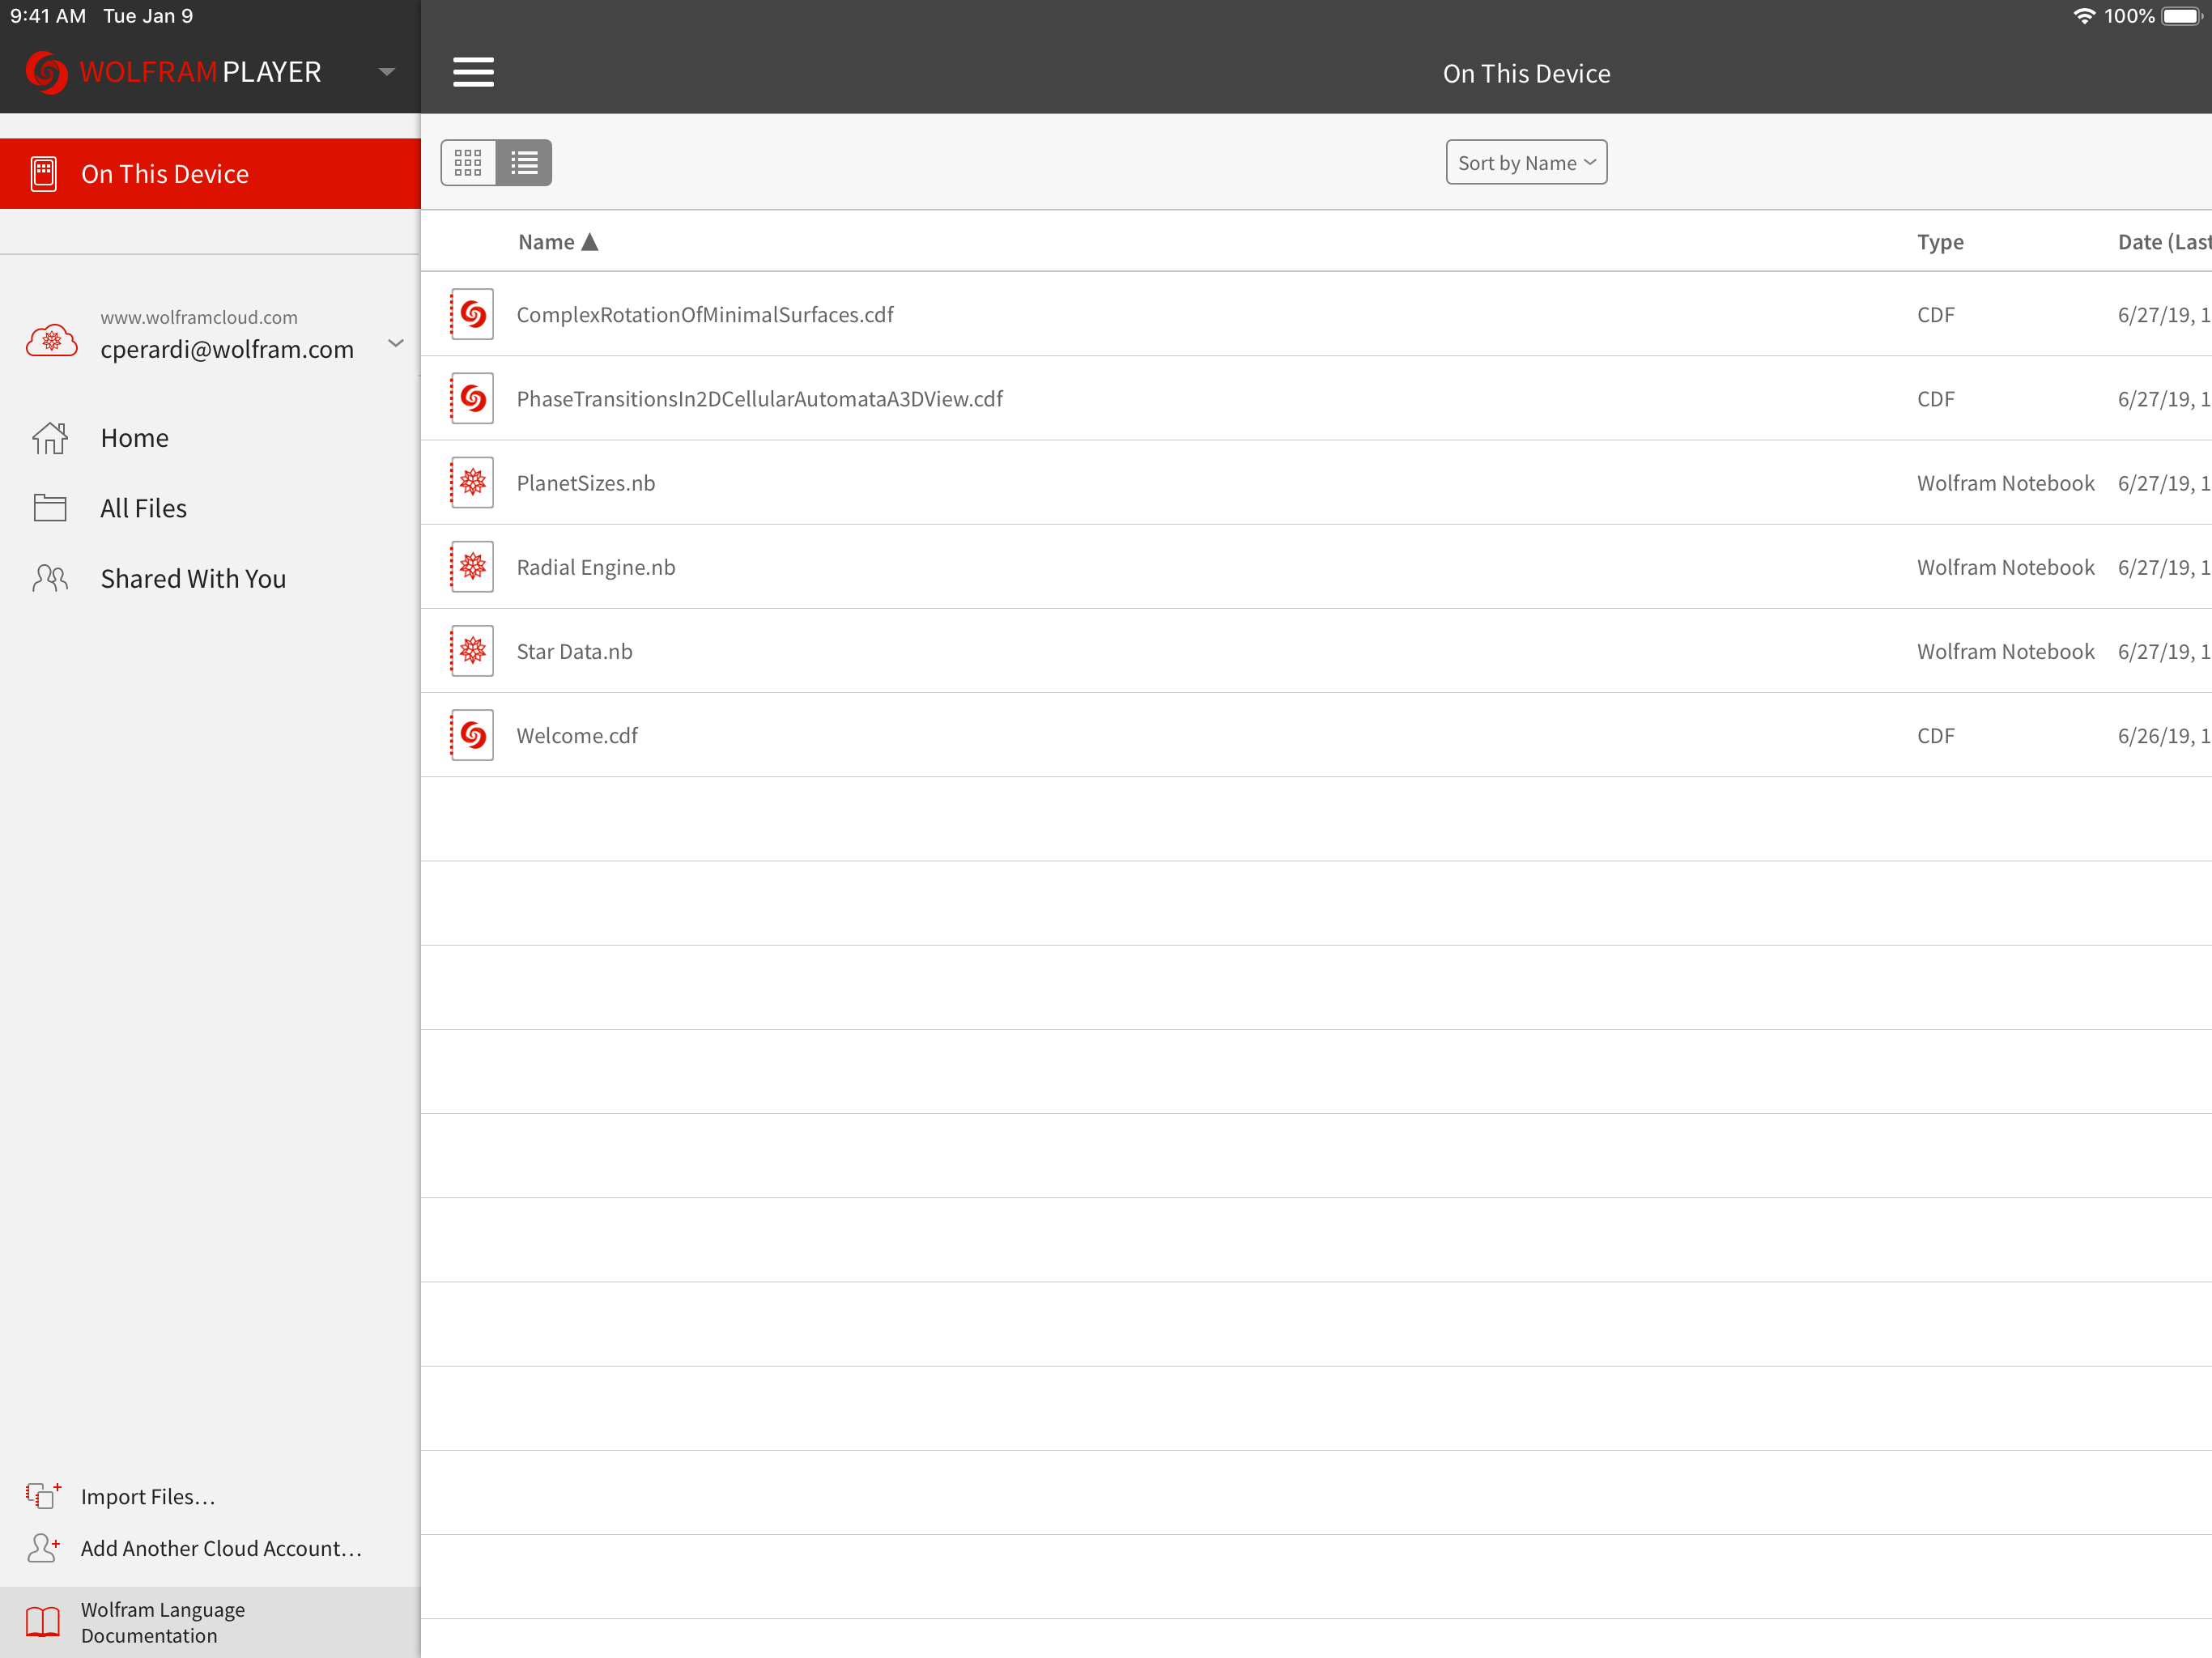Click the Type column header

(x=1940, y=242)
